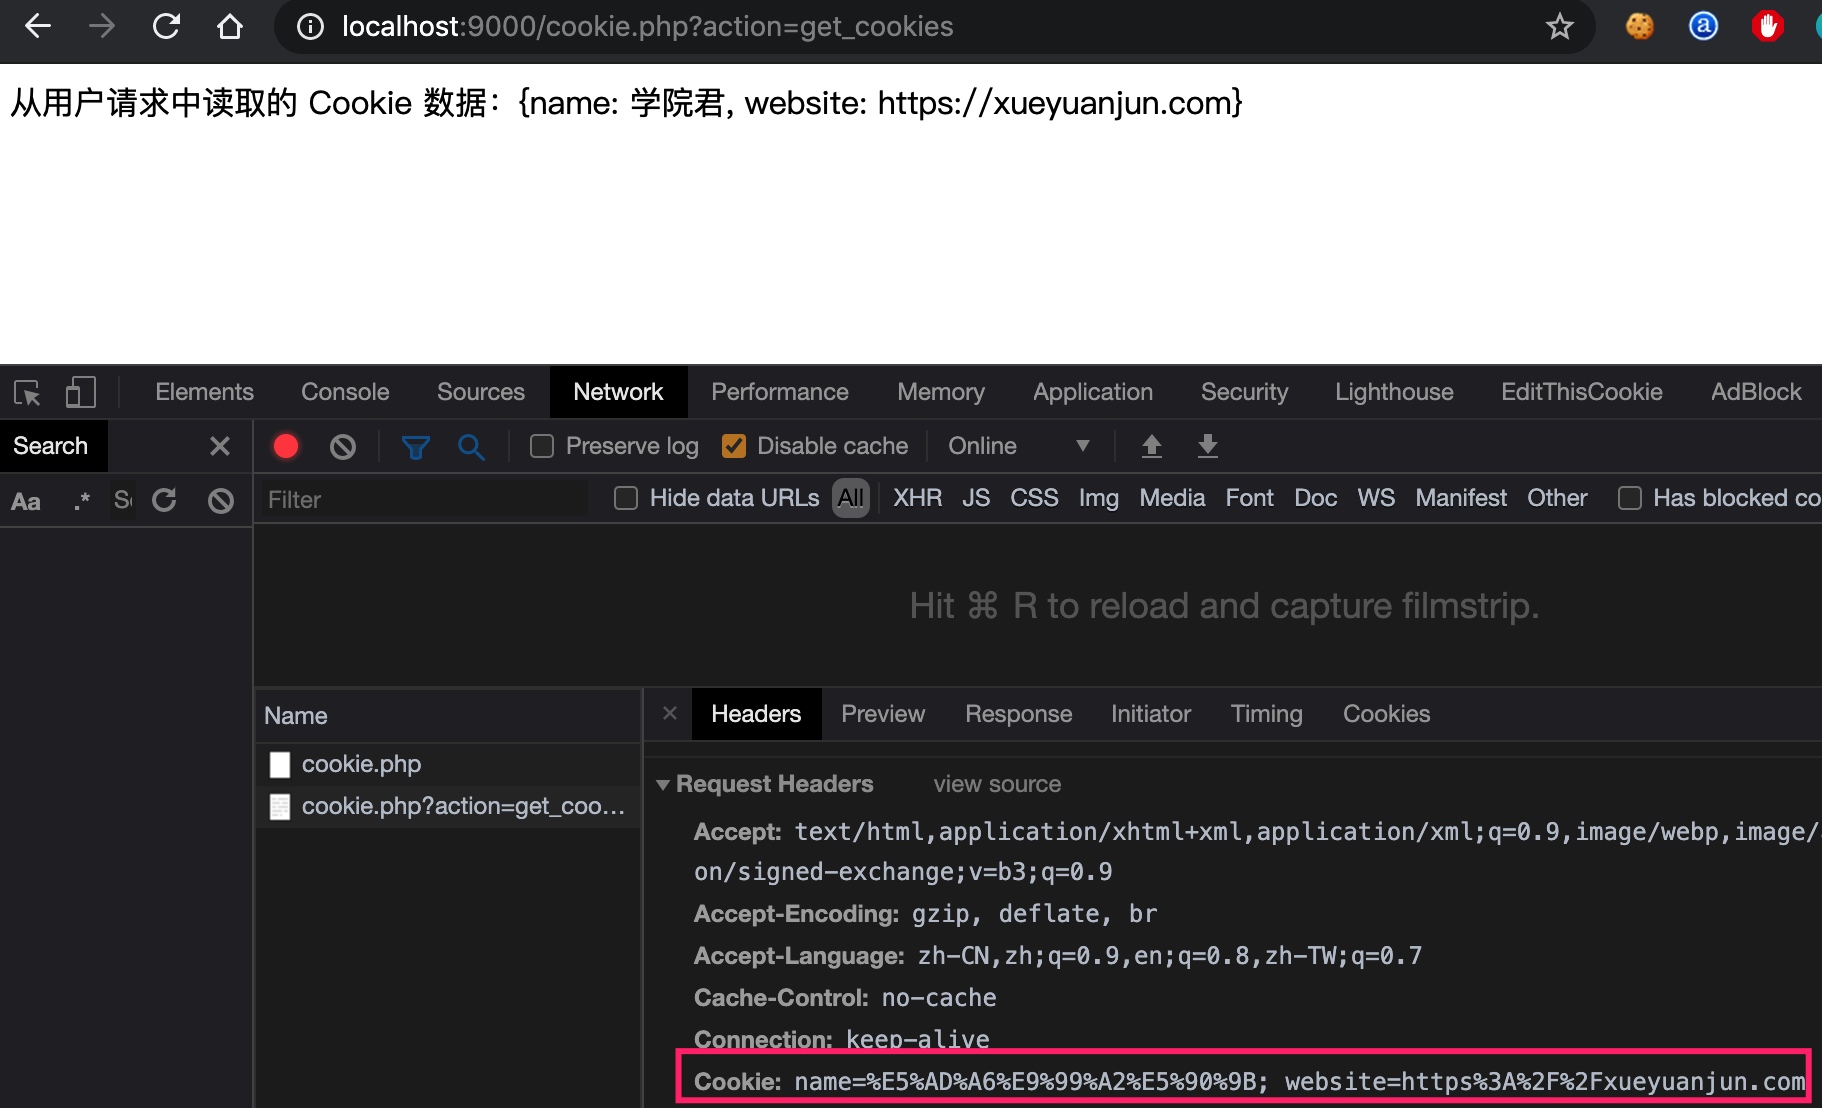Viewport: 1822px width, 1108px height.
Task: Show the request Initiator tab
Action: (x=1151, y=714)
